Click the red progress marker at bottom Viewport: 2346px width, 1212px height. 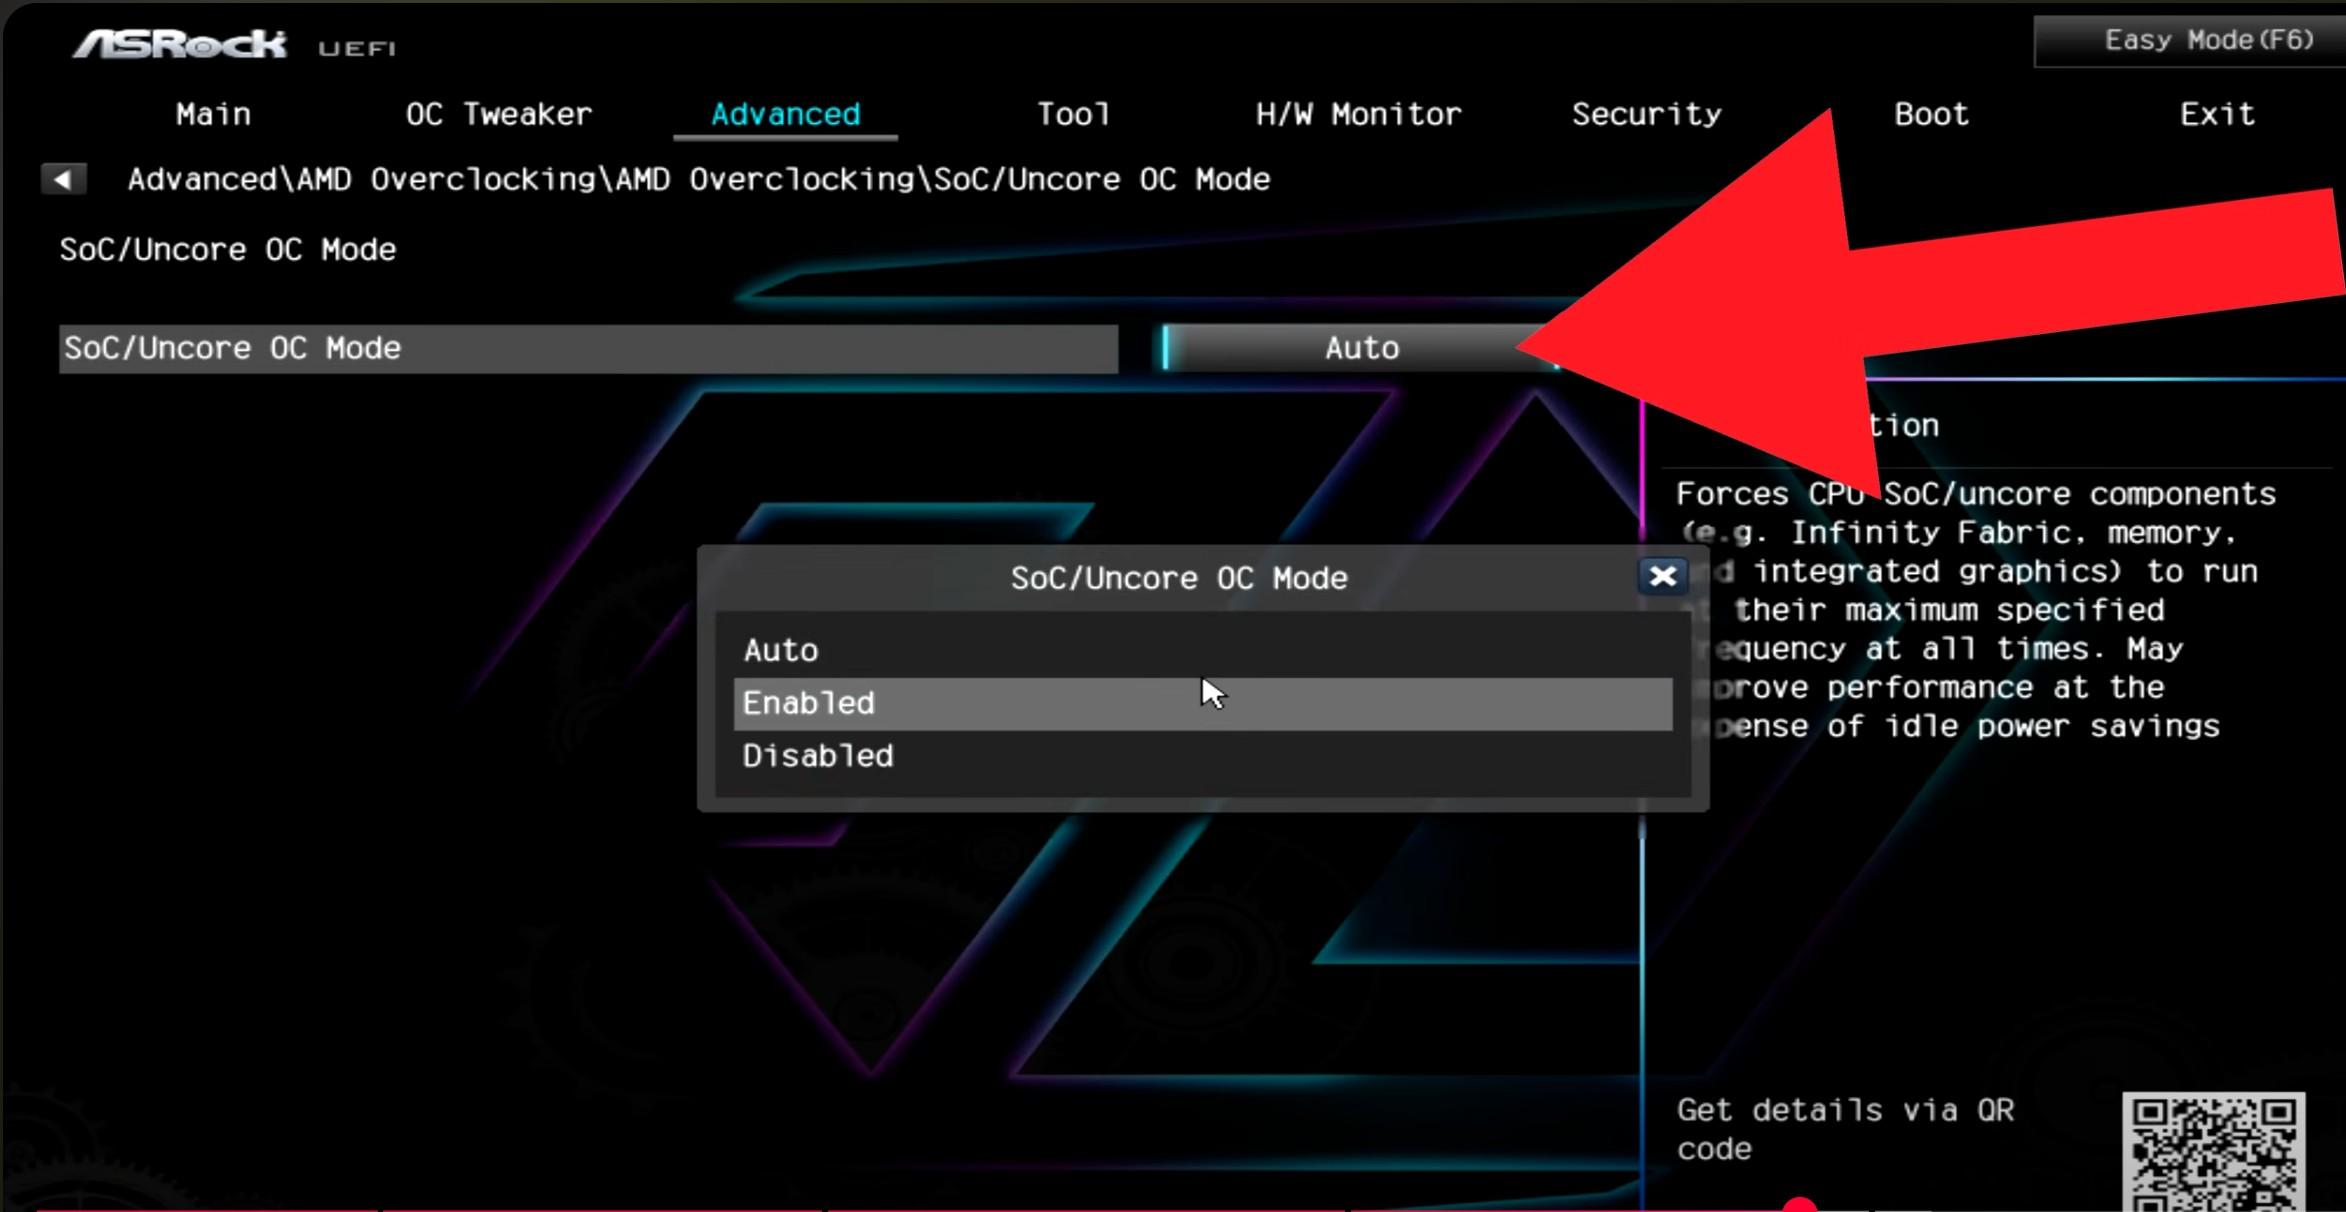coord(1799,1204)
